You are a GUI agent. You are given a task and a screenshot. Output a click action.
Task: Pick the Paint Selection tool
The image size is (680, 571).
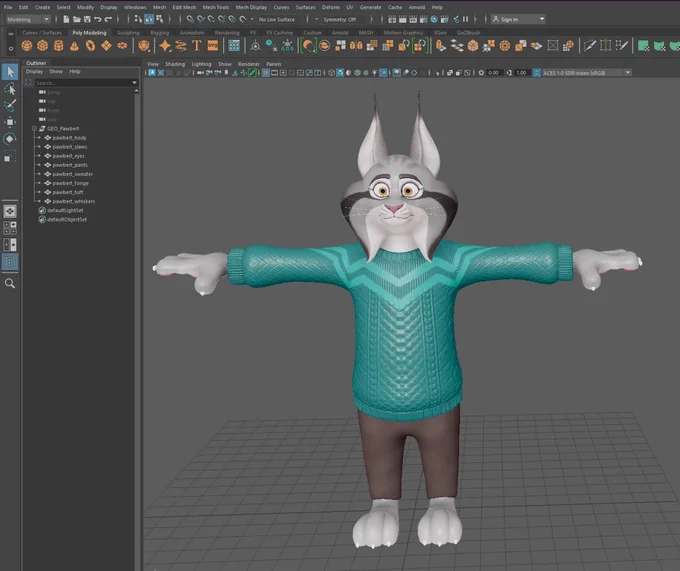pos(10,105)
